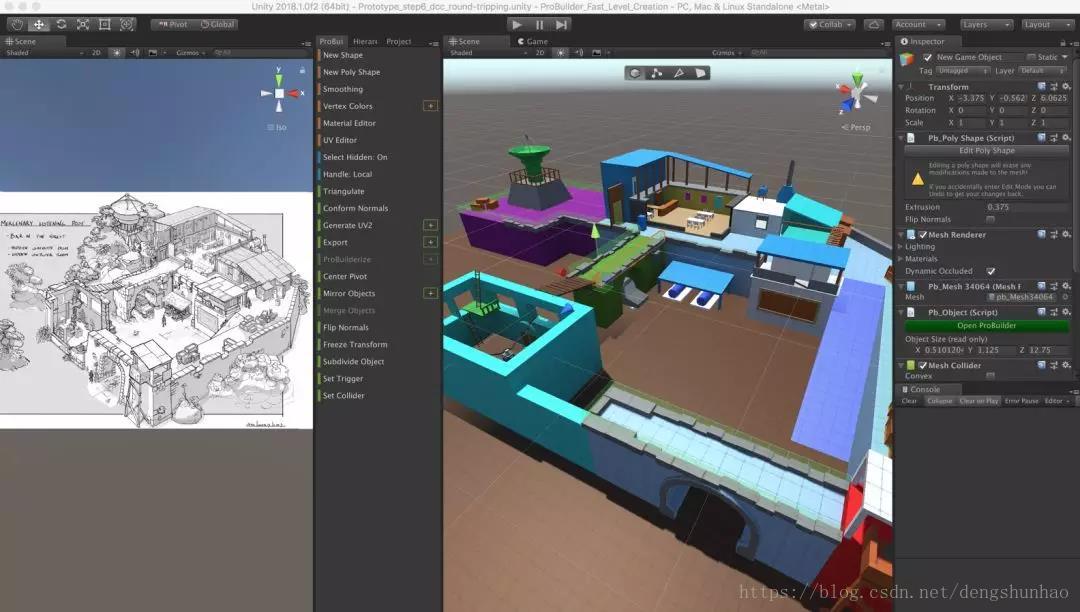Toggle Pivot handle position button

click(173, 25)
